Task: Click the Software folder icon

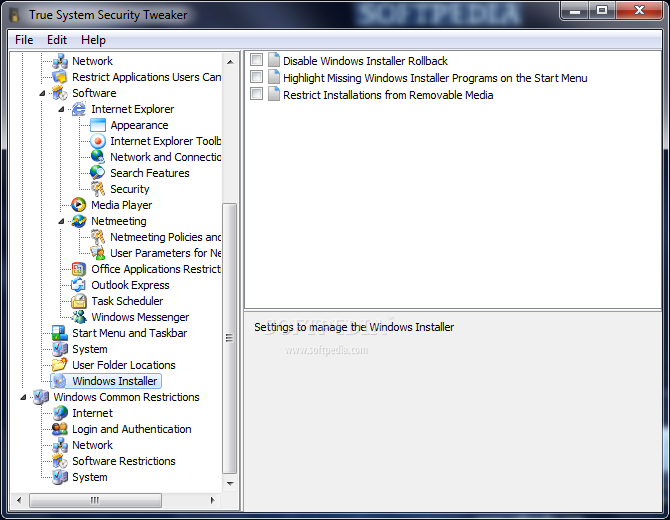Action: click(x=60, y=93)
